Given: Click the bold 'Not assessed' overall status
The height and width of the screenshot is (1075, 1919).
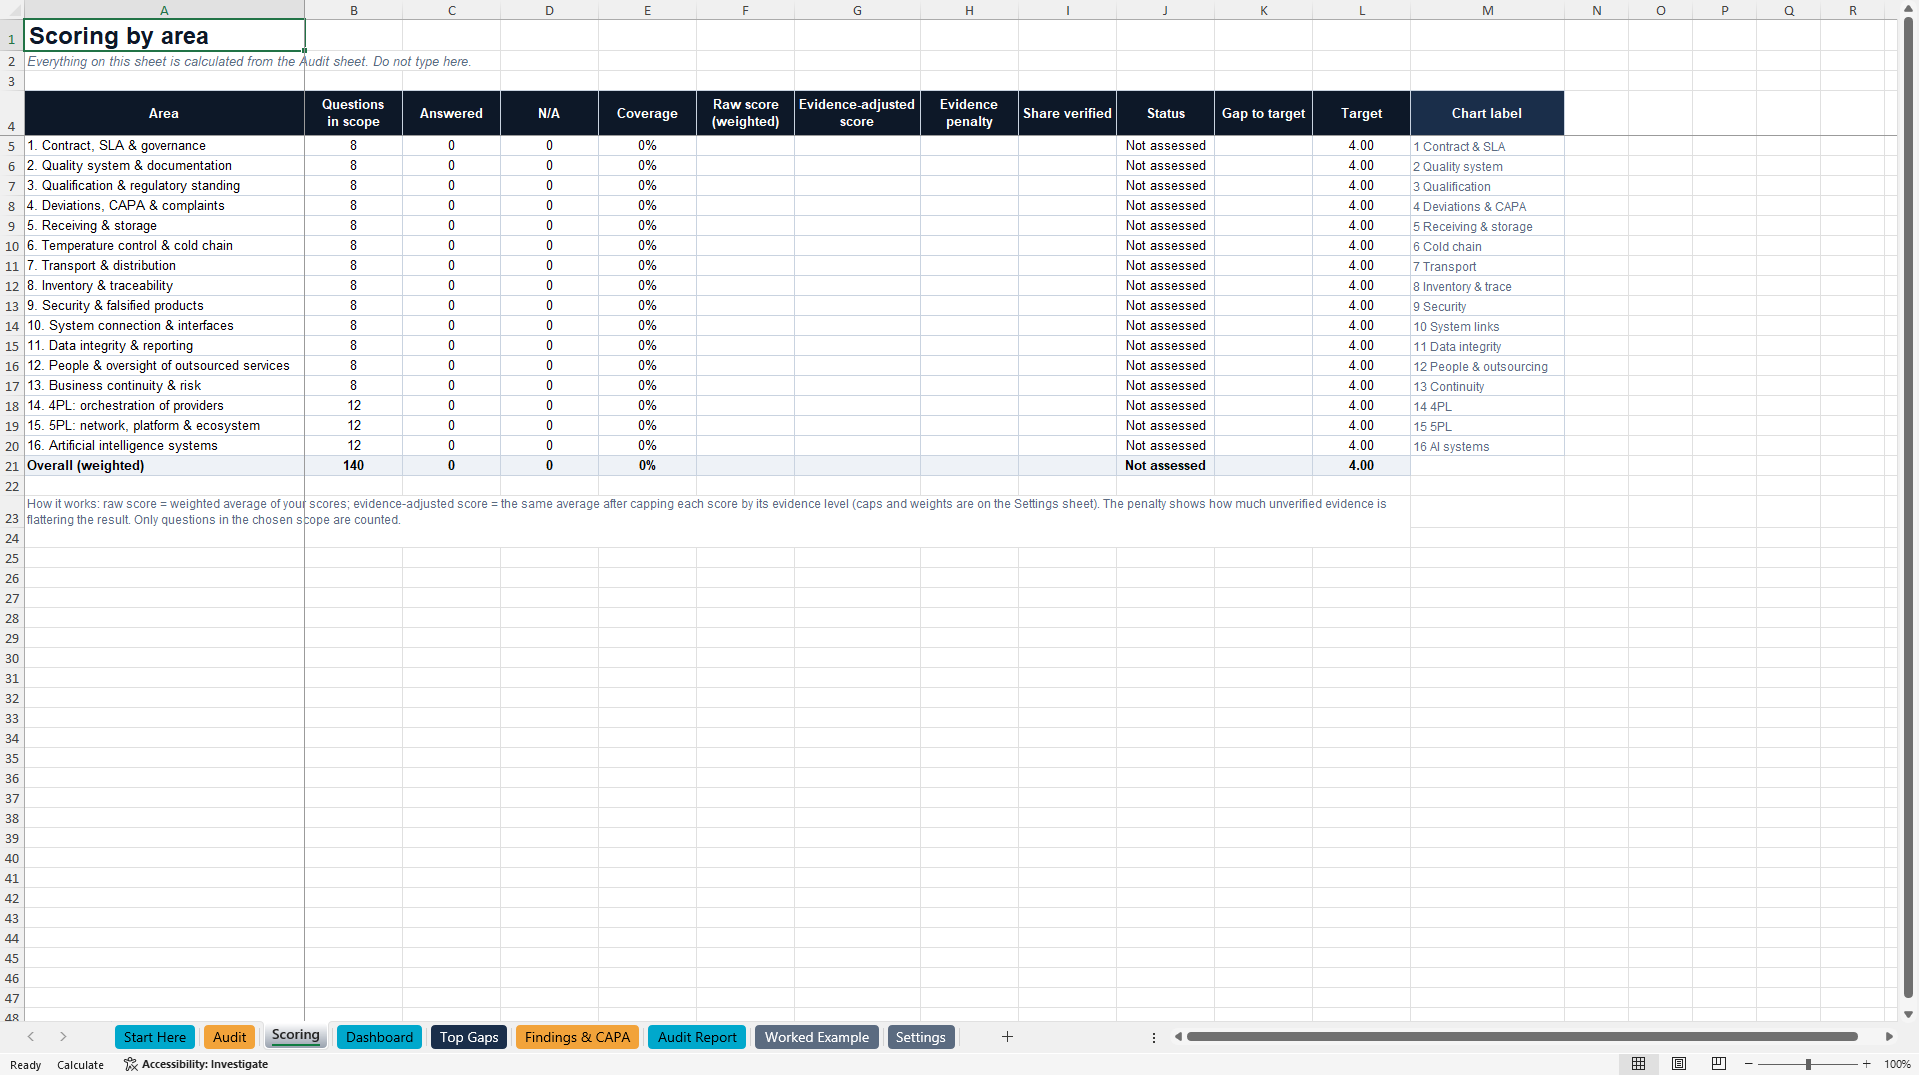Looking at the screenshot, I should [x=1165, y=466].
